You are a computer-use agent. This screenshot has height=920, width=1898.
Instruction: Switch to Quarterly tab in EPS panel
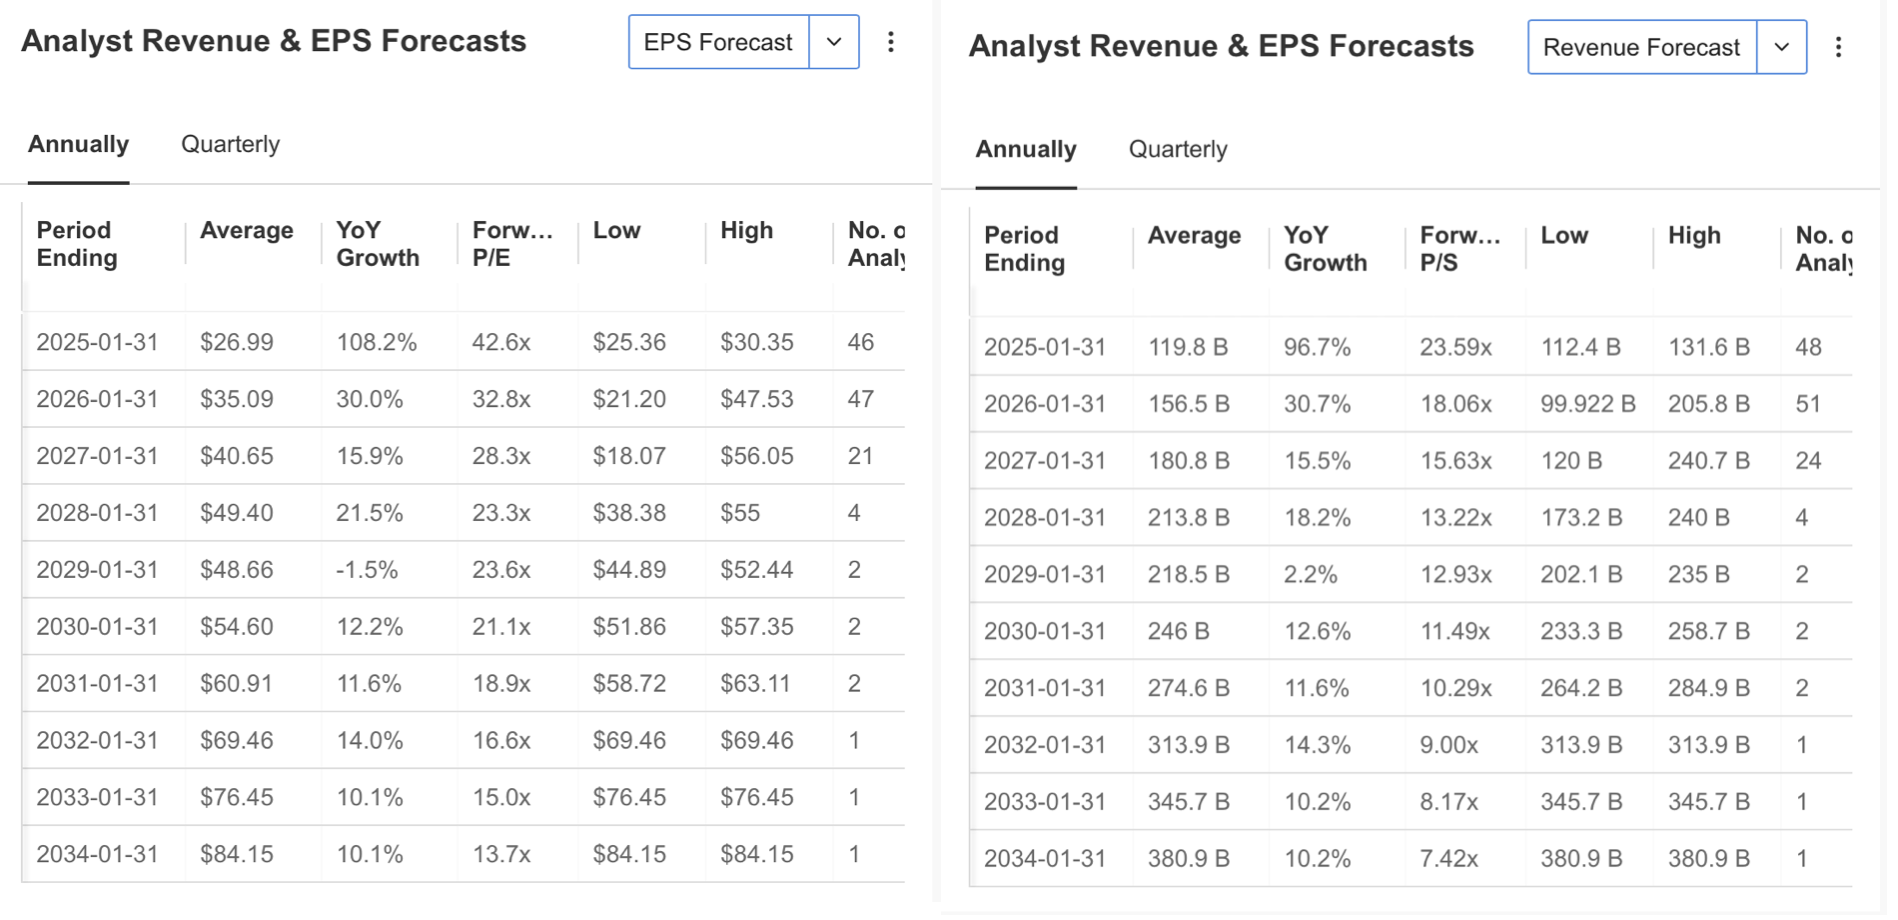point(230,144)
